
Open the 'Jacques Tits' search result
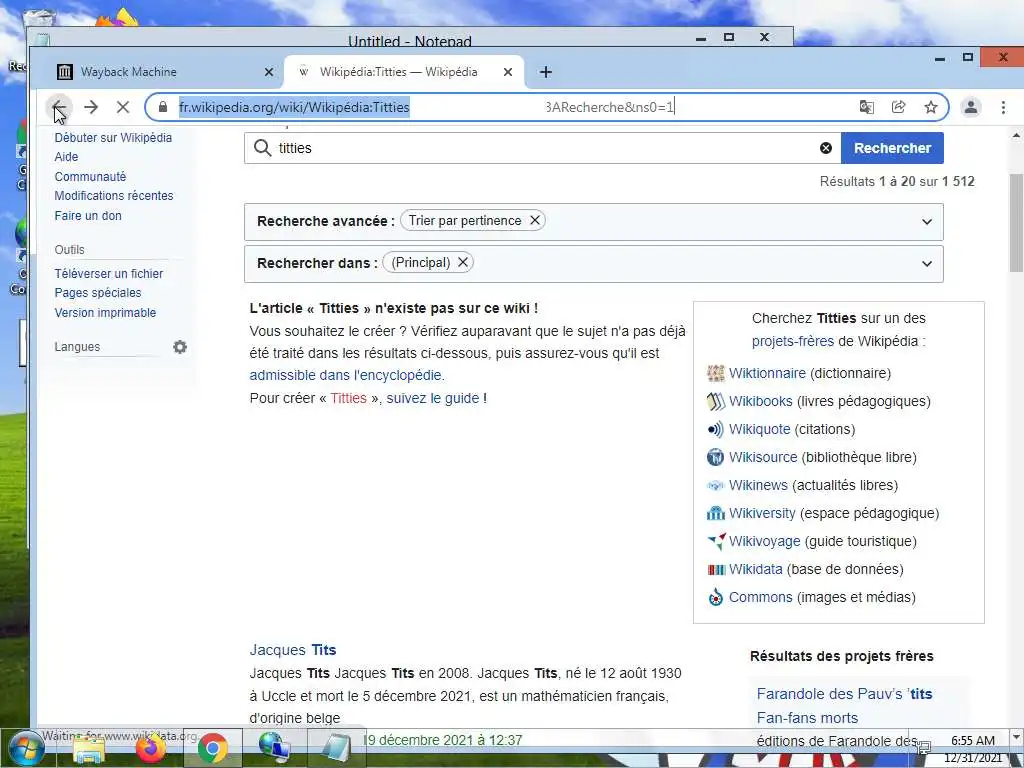[293, 650]
